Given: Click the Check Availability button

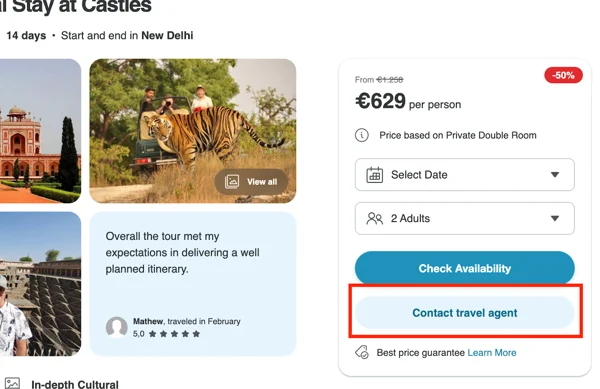Looking at the screenshot, I should [x=465, y=268].
